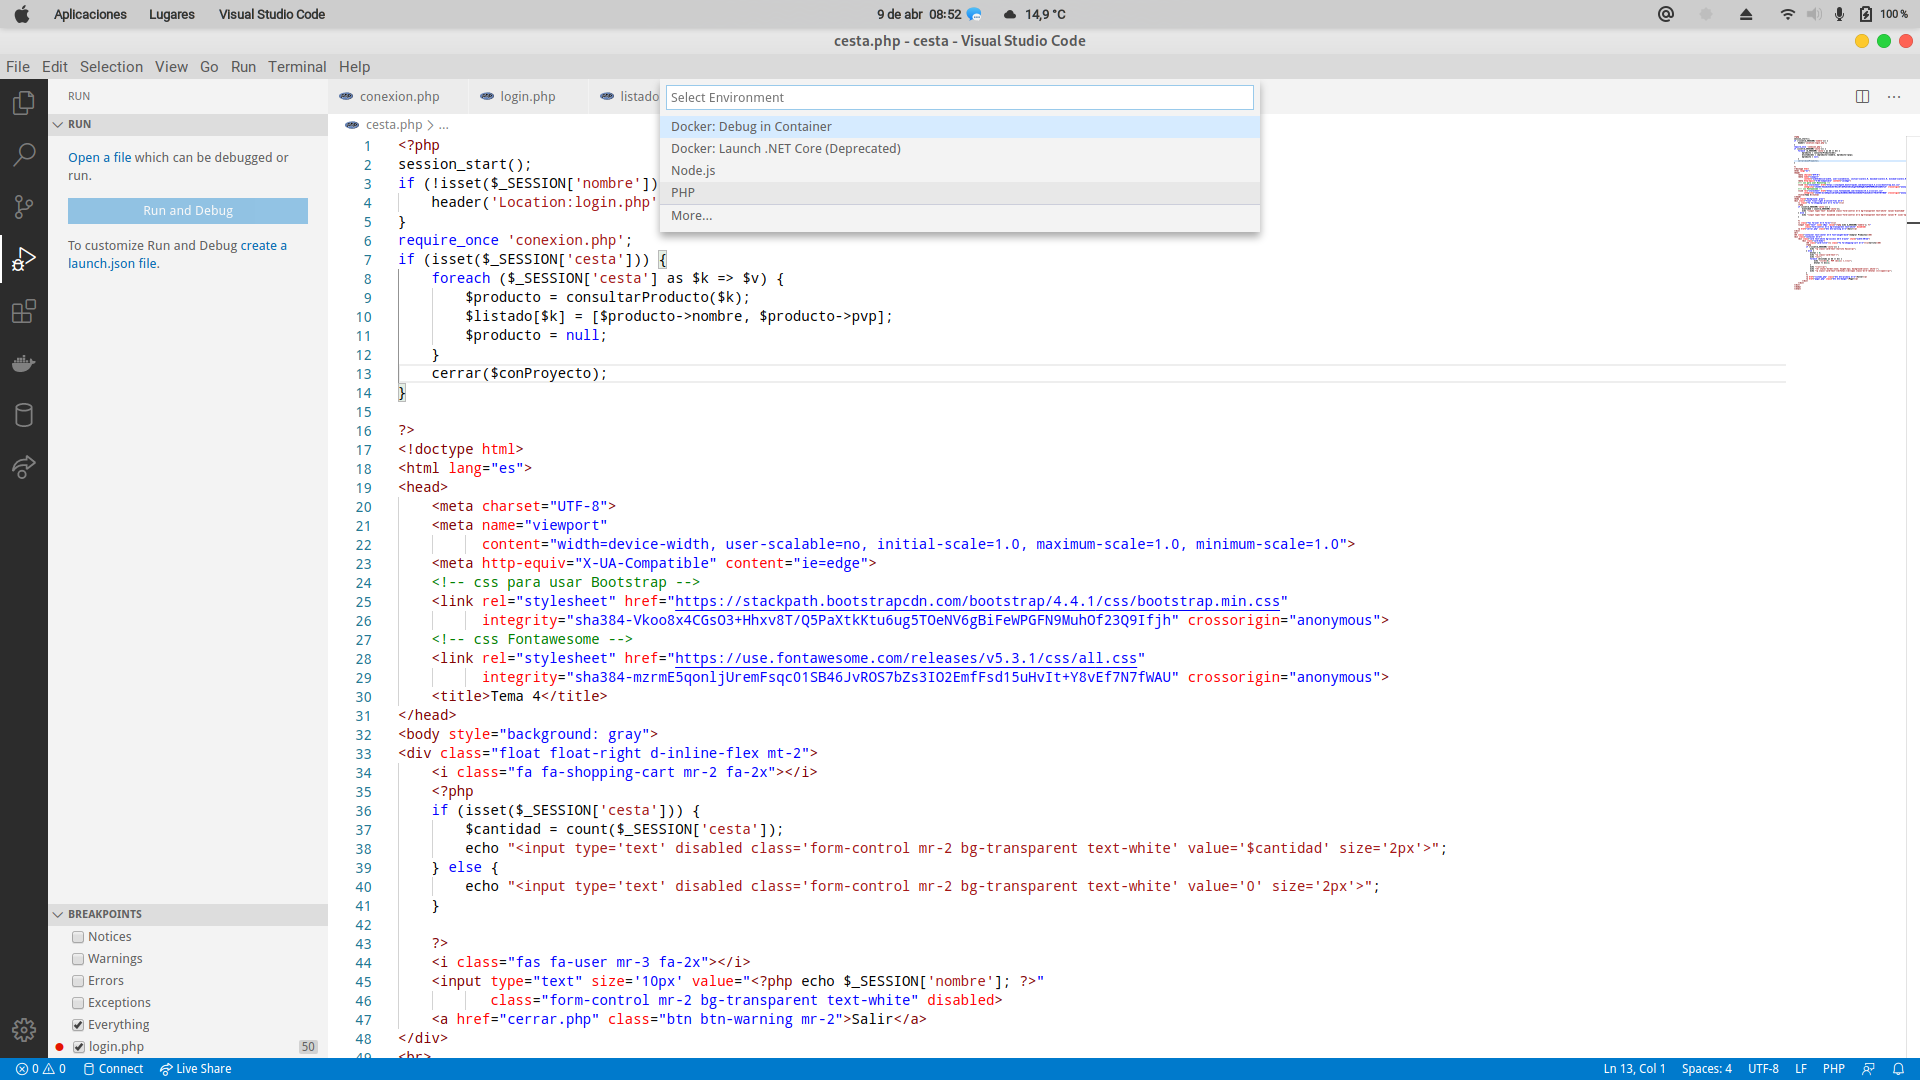
Task: Click the Wi-Fi icon in menu bar
Action: [x=1787, y=14]
